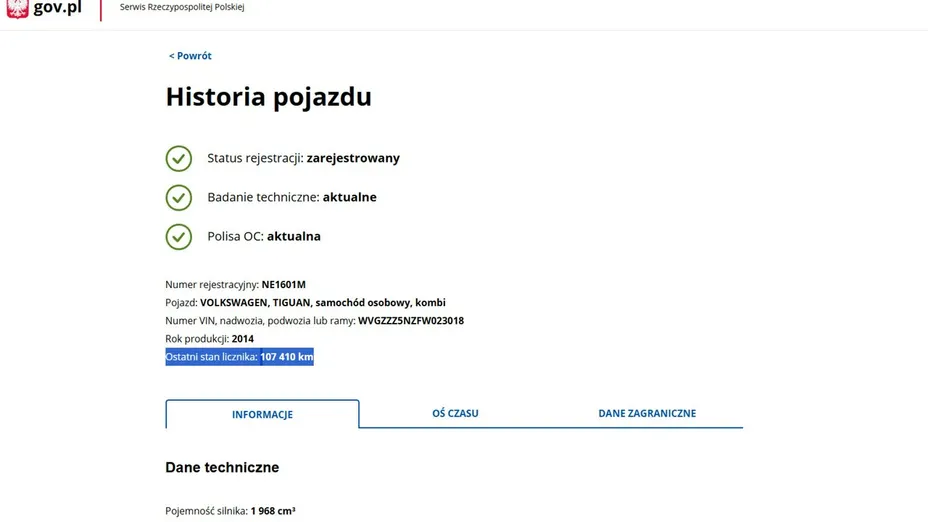Click the green checkmark beside Badanie techniczne
This screenshot has width=928, height=522.
(178, 197)
